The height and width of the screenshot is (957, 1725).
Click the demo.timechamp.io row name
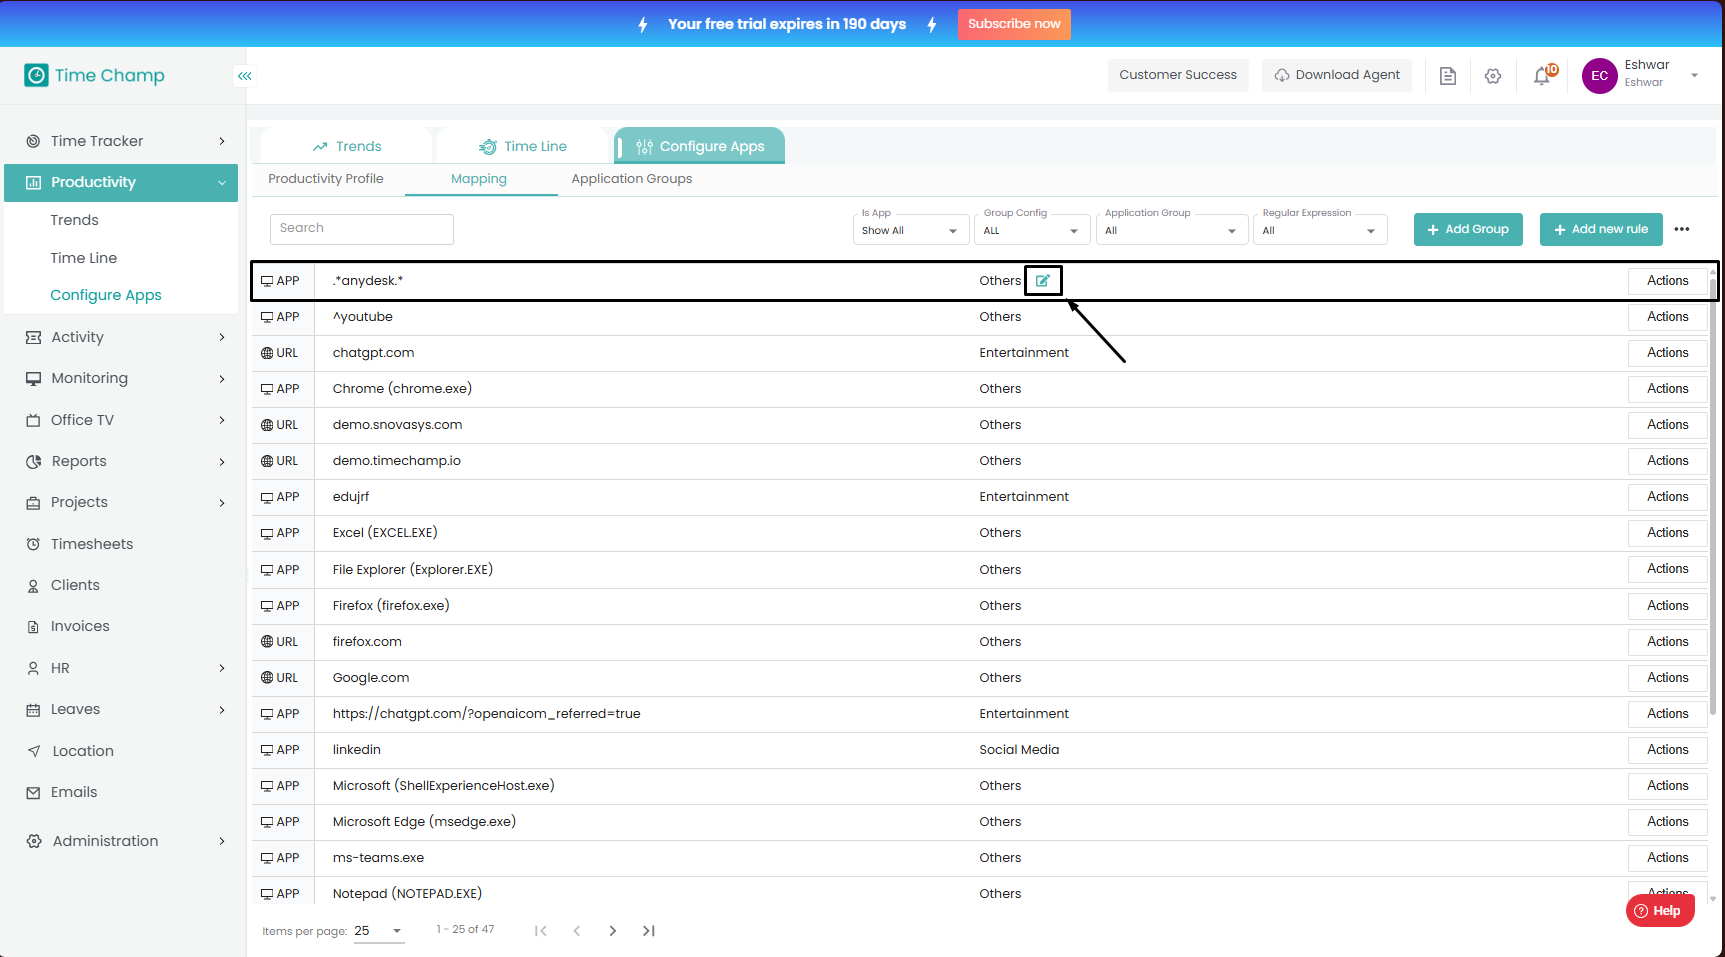397,461
